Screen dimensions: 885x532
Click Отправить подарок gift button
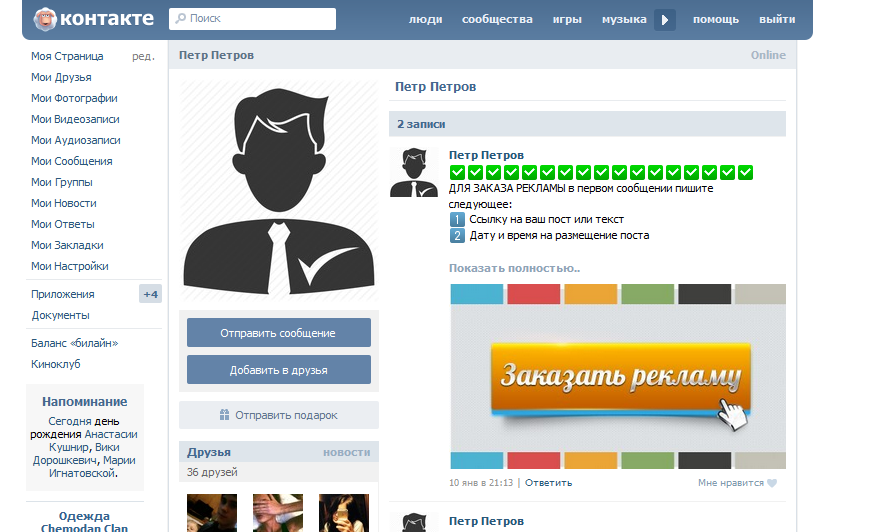tap(279, 415)
